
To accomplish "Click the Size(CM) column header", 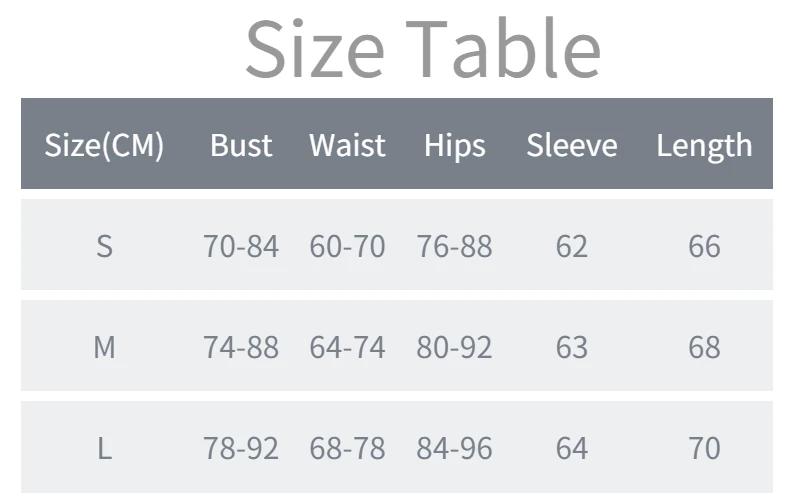I will 104,145.
